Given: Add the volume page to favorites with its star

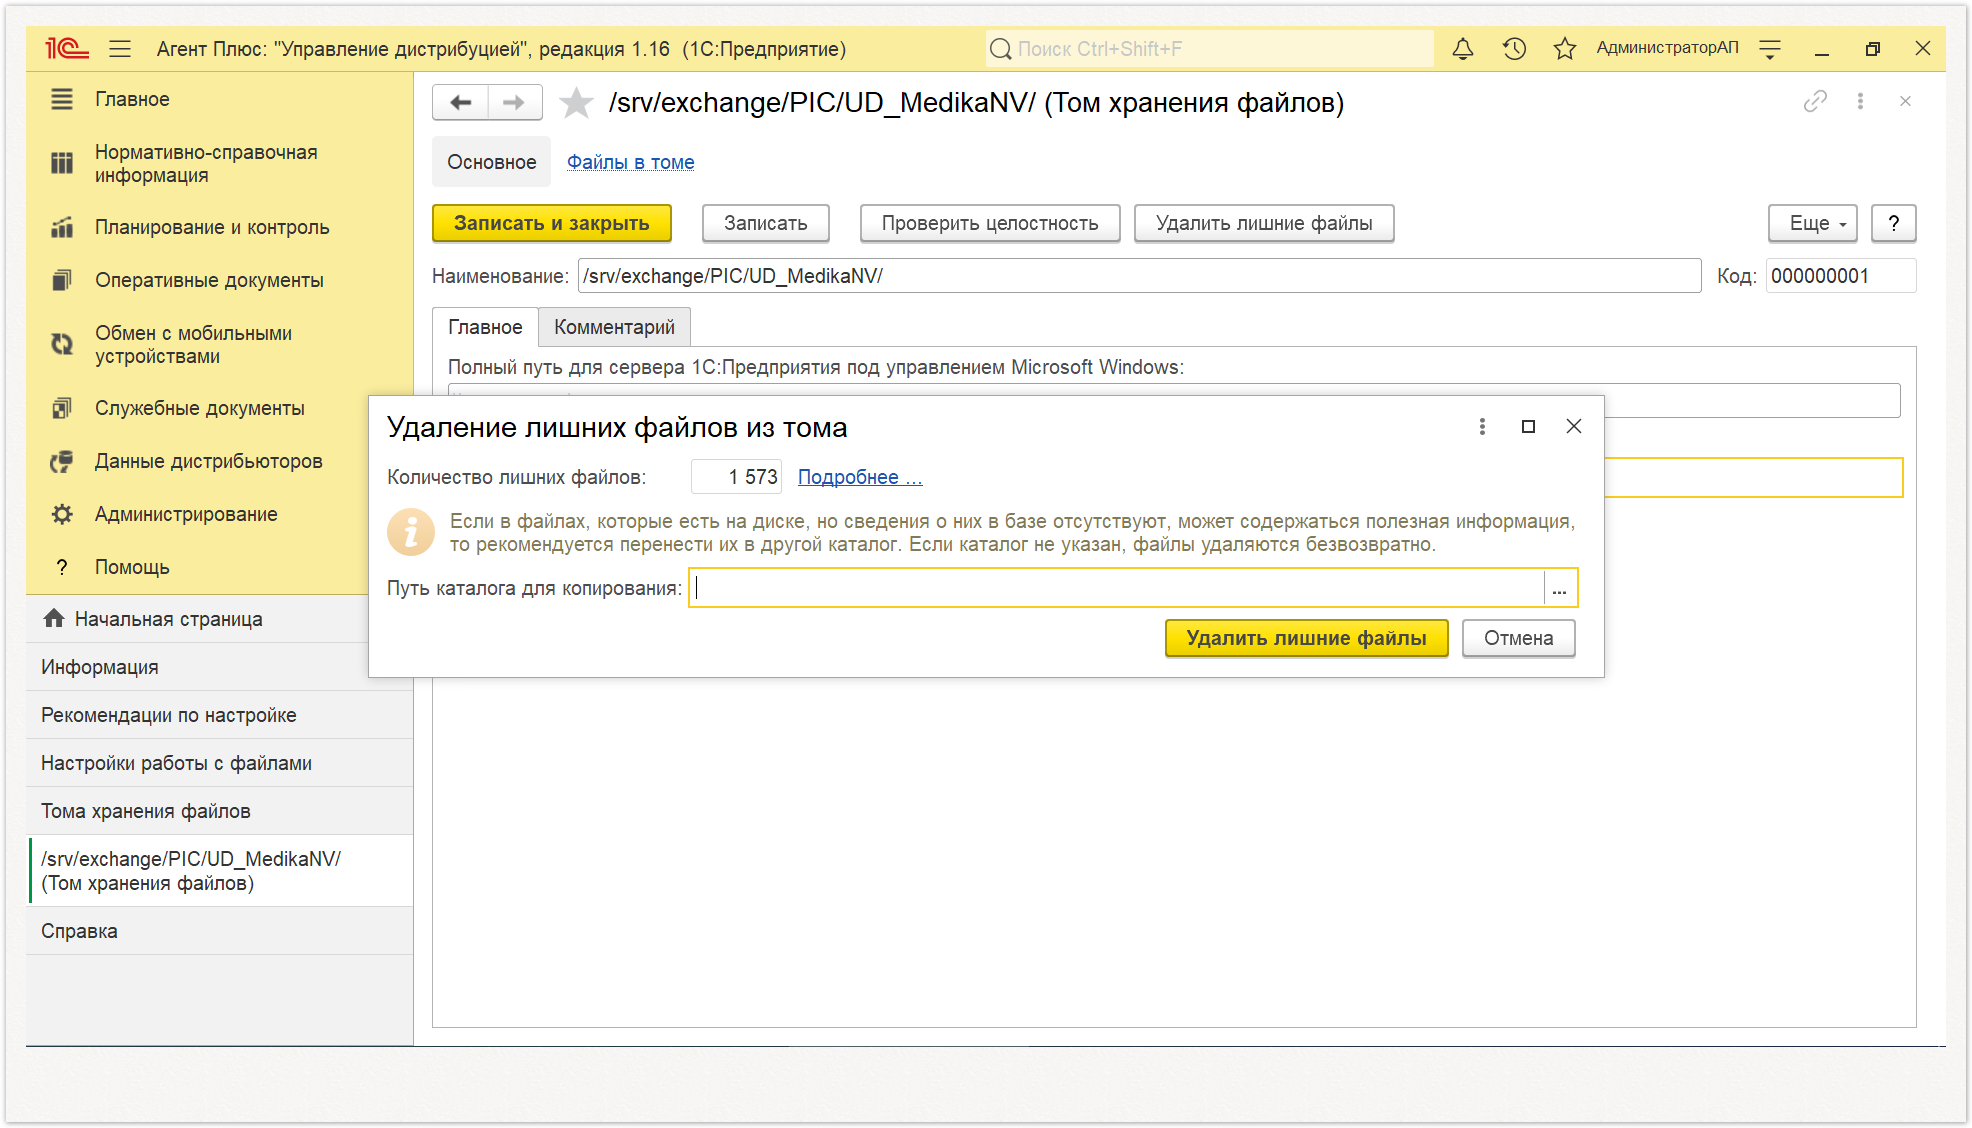Looking at the screenshot, I should click(x=576, y=102).
